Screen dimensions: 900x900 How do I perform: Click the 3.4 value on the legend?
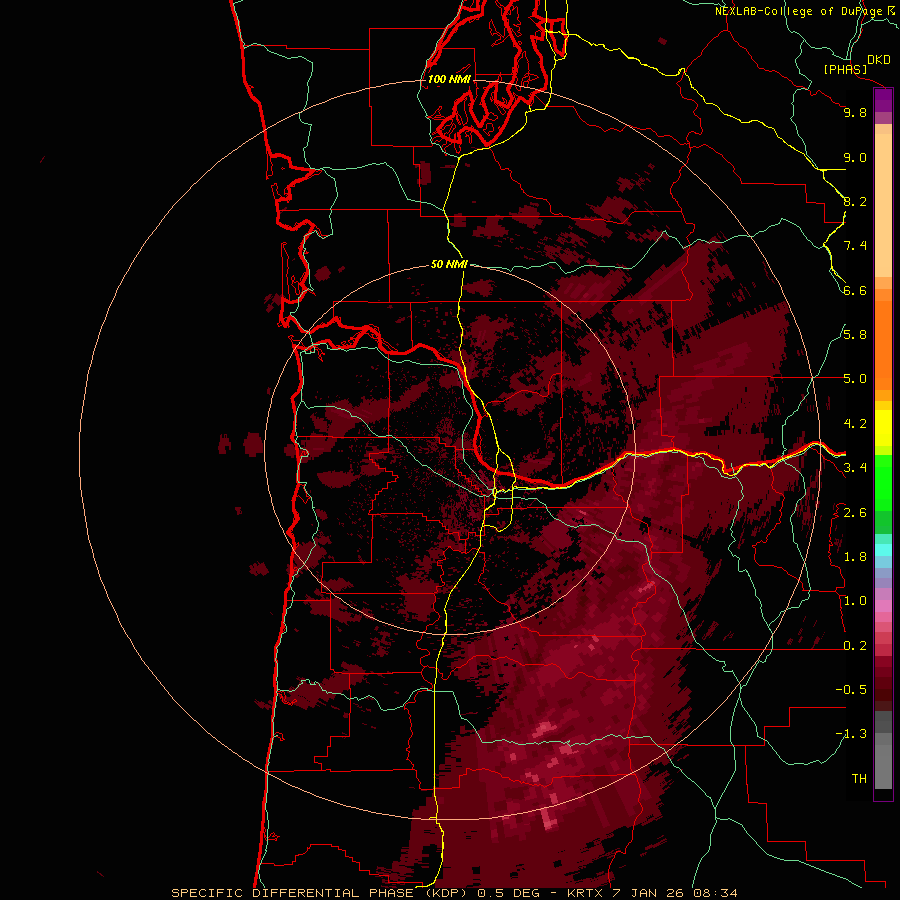click(855, 468)
